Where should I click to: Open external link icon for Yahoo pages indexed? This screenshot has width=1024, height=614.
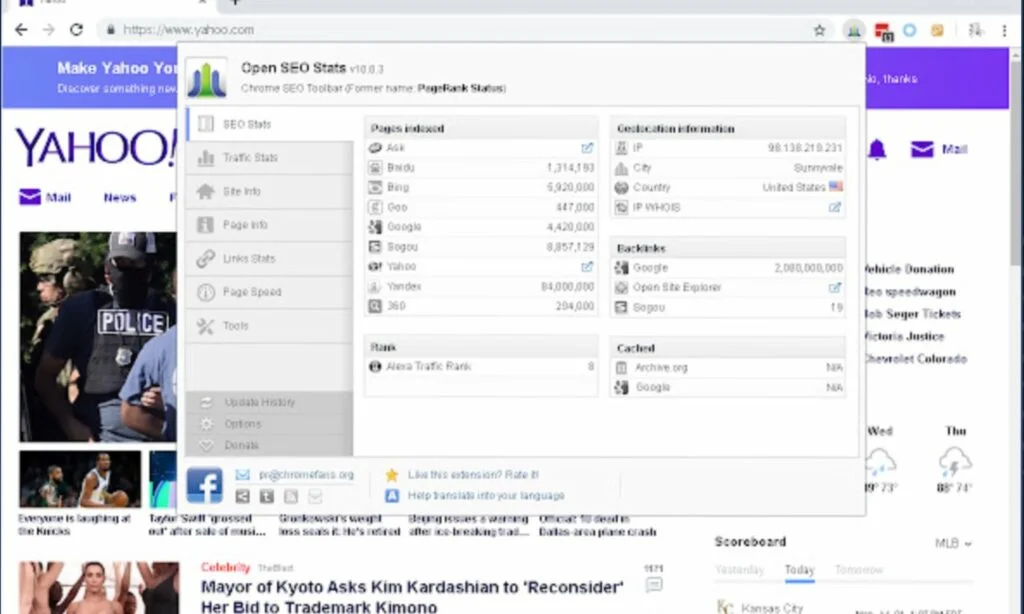pos(587,267)
